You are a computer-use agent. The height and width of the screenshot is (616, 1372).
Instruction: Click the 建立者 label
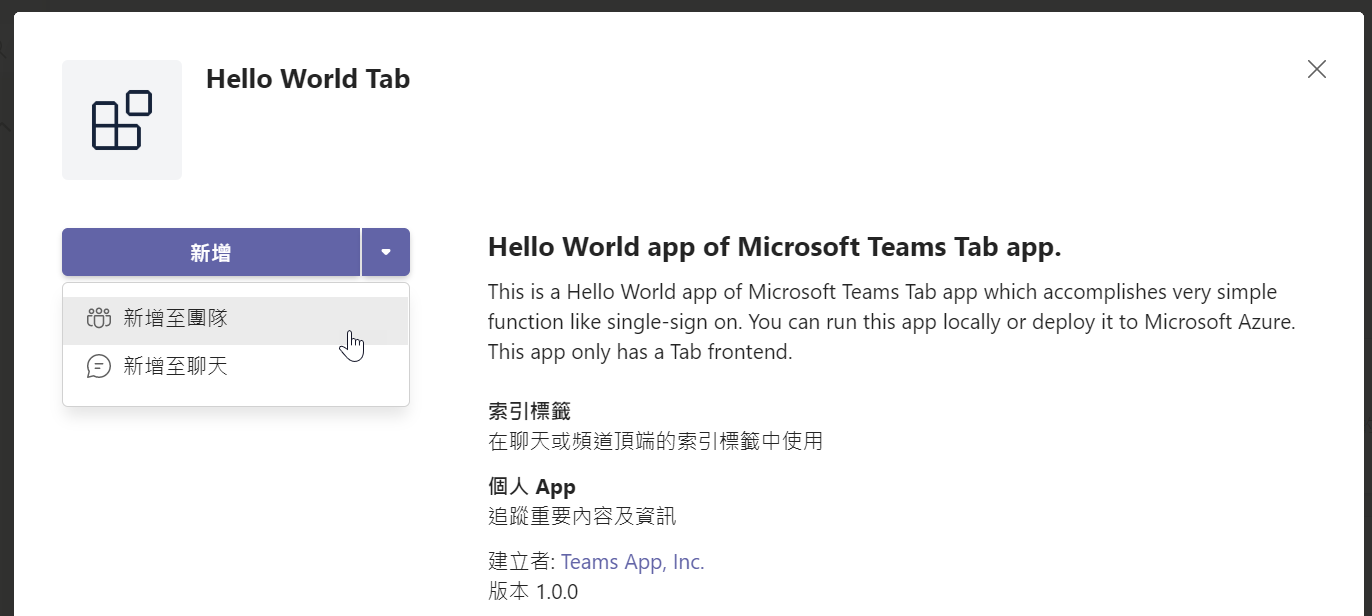click(x=521, y=562)
